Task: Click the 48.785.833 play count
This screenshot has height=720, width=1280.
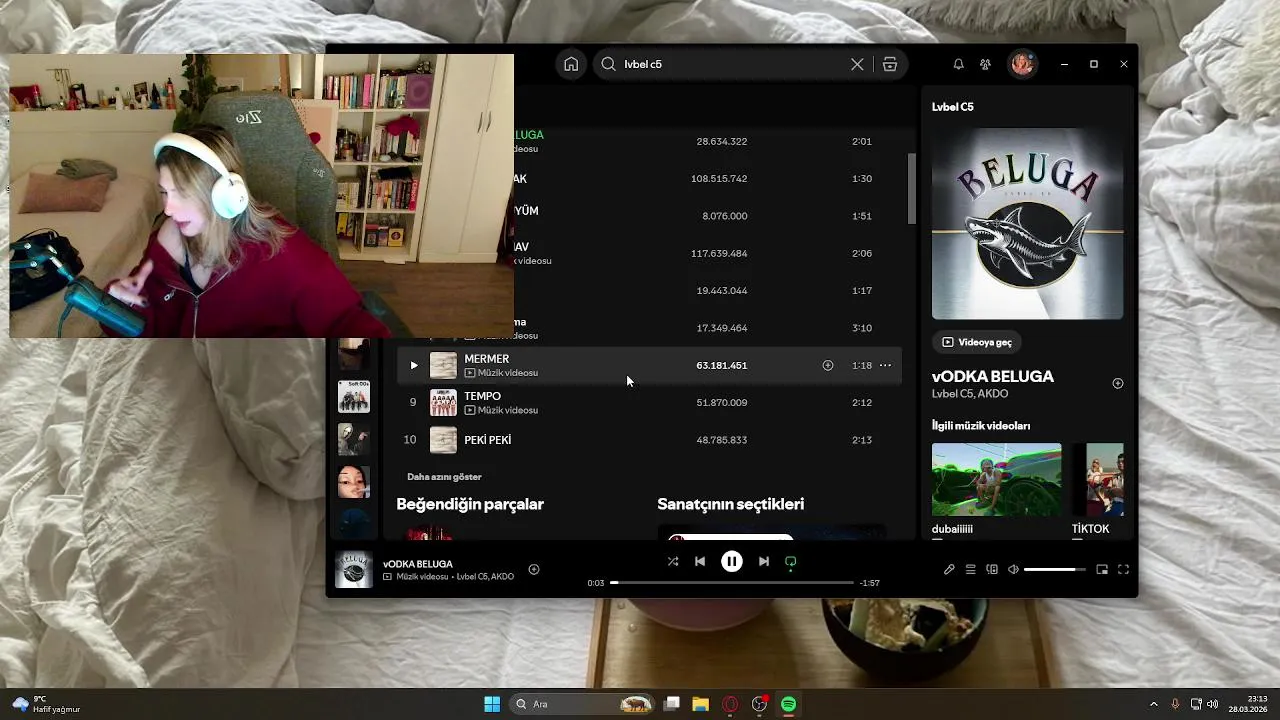Action: coord(722,440)
